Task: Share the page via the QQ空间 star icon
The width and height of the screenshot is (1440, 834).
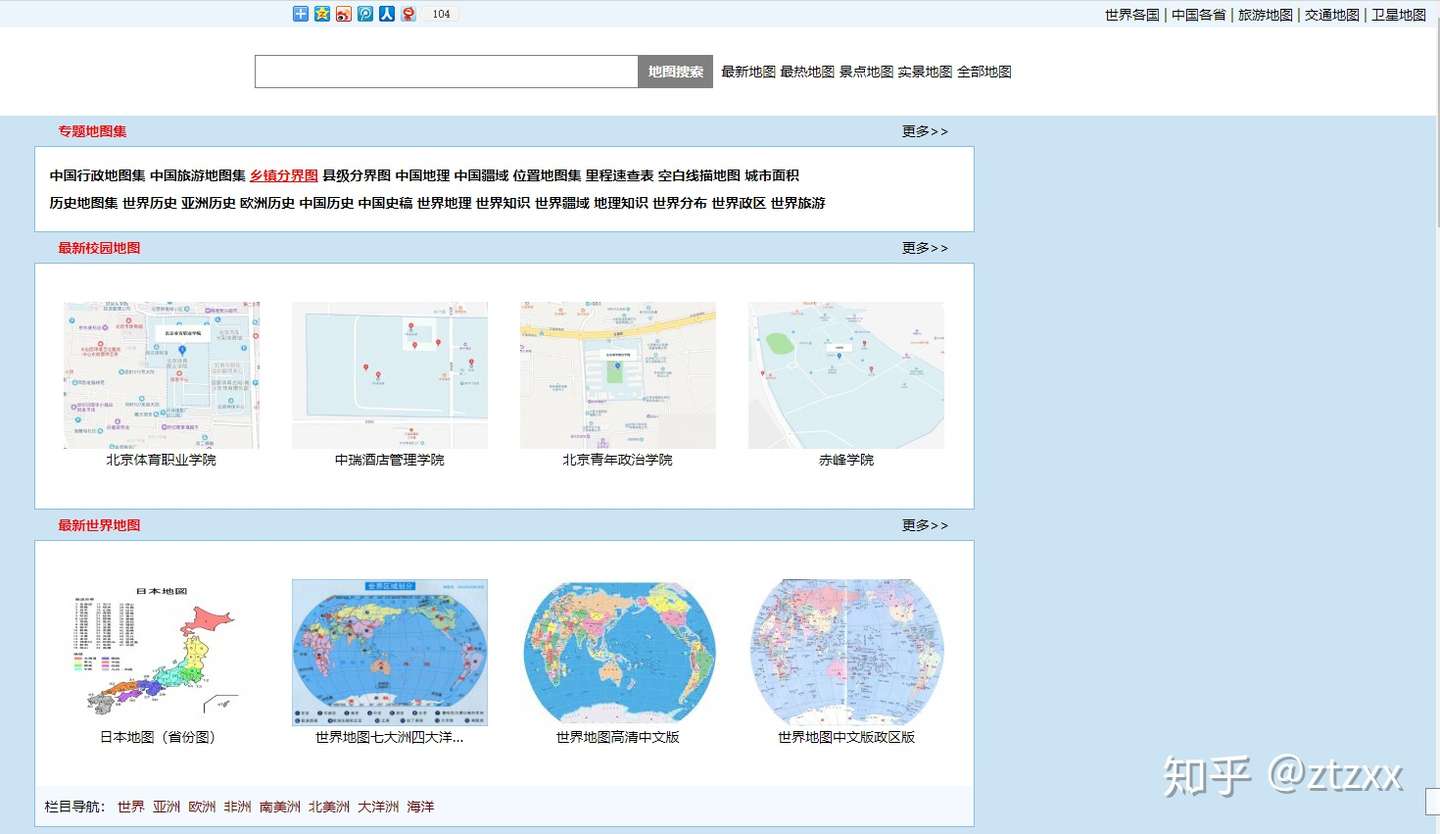Action: click(x=320, y=14)
